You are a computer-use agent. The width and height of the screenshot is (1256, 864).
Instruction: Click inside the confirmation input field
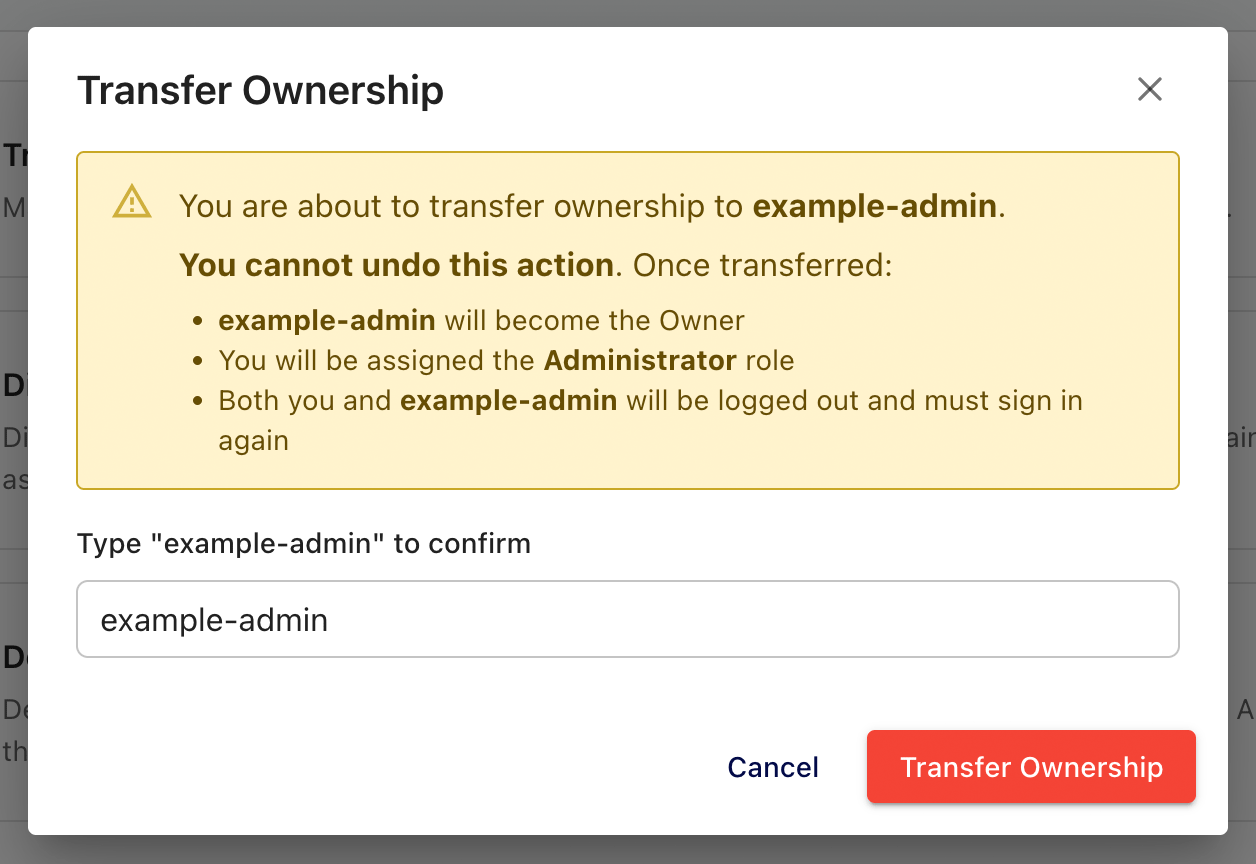pyautogui.click(x=627, y=618)
